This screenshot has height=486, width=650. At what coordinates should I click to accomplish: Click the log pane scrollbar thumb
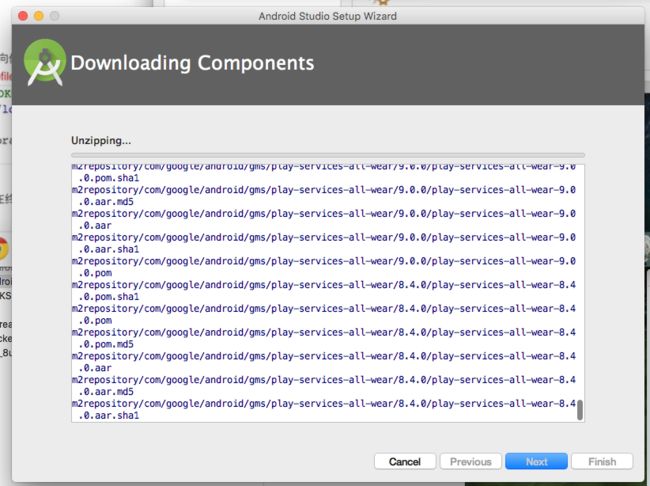click(x=580, y=410)
